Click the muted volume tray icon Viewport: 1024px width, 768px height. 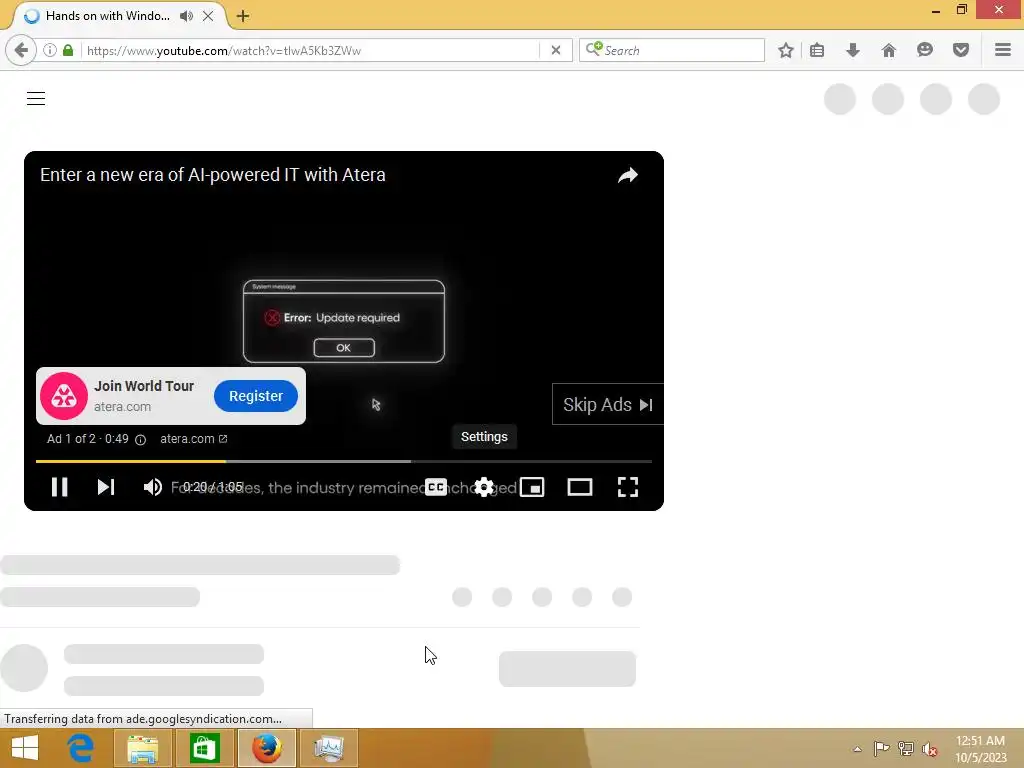pyautogui.click(x=930, y=749)
